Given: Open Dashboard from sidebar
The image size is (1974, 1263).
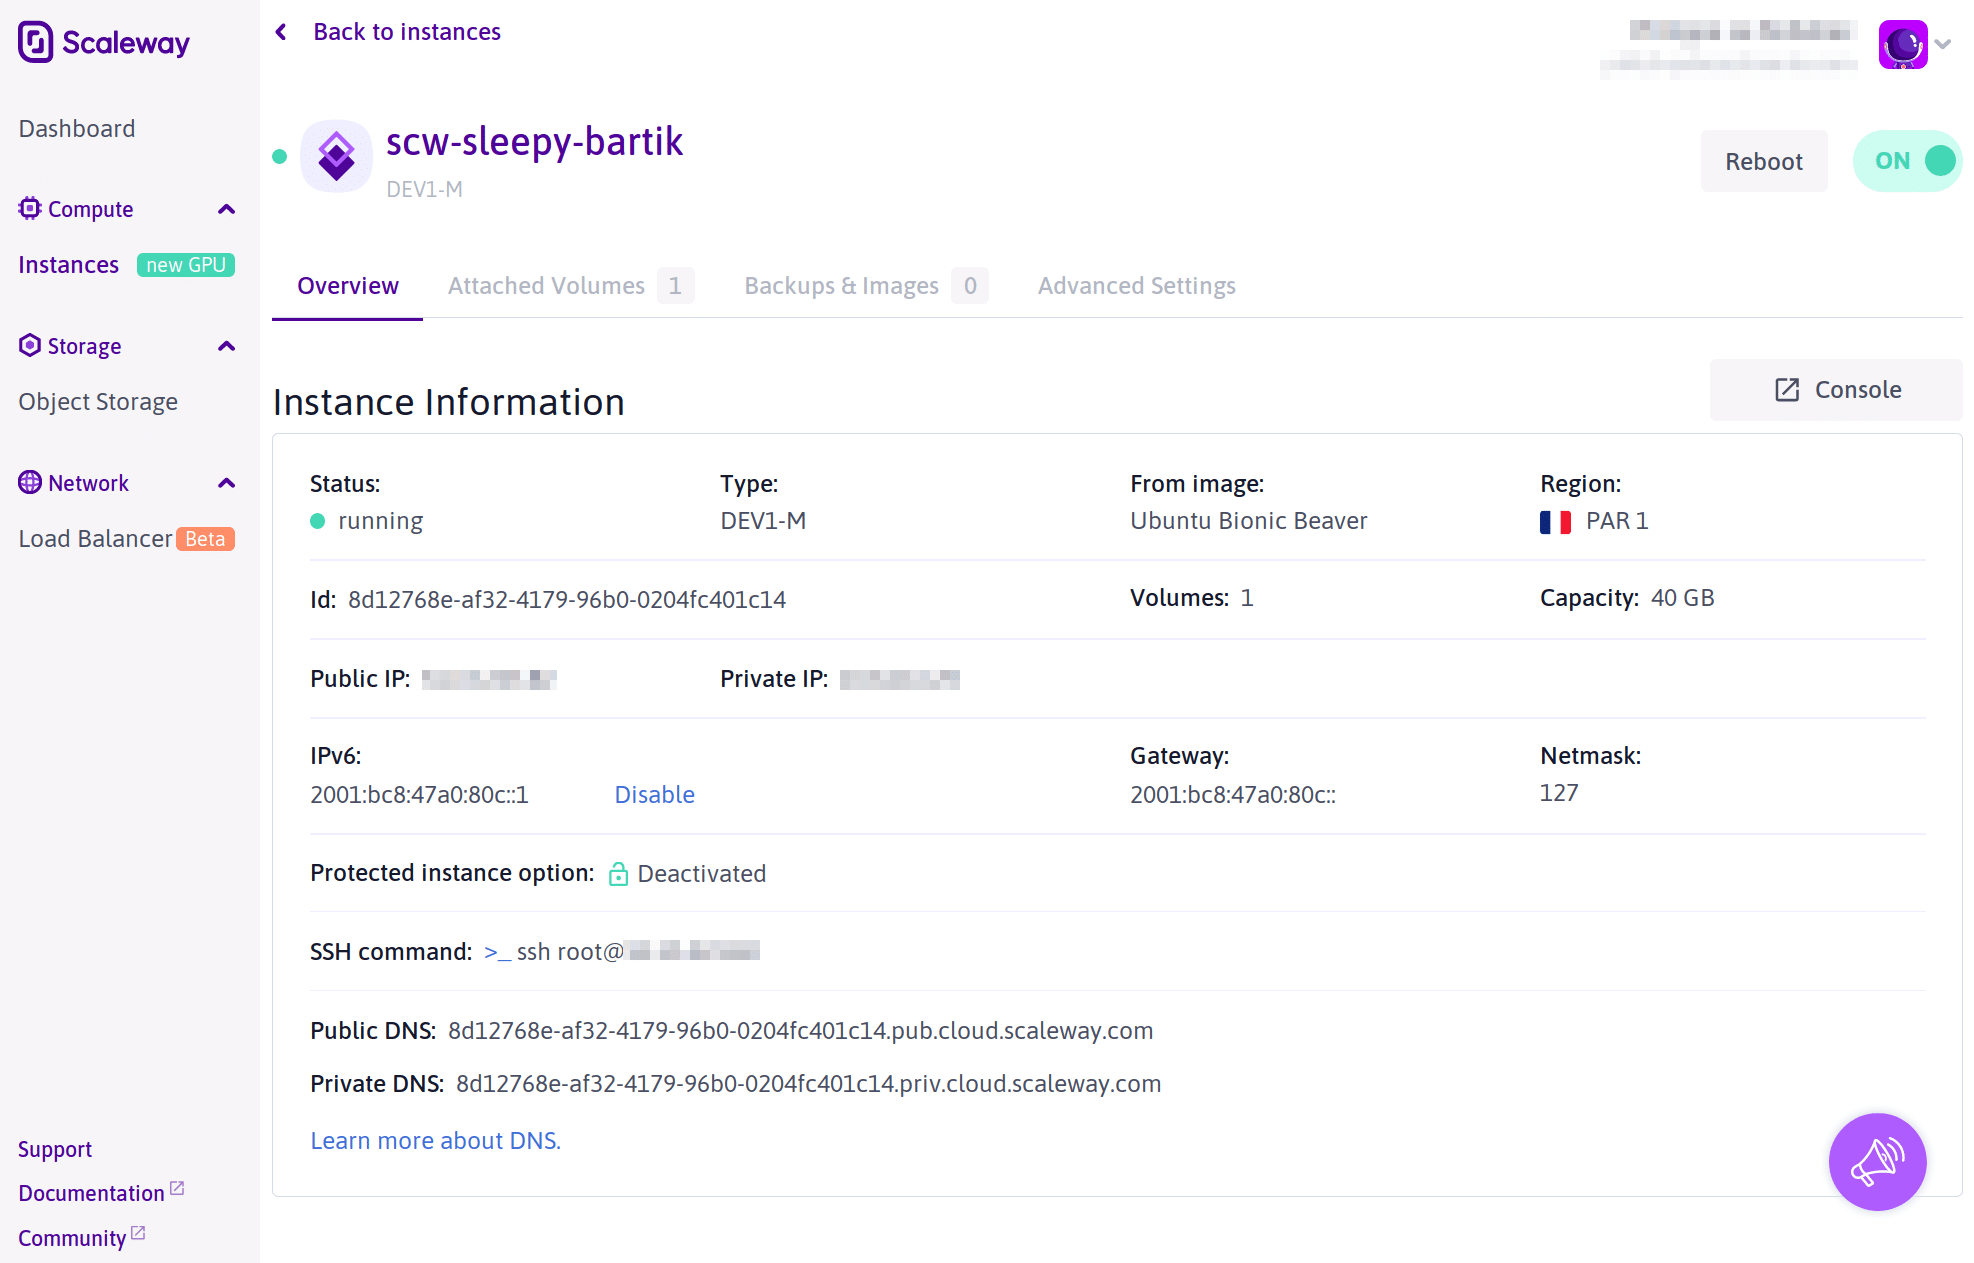Looking at the screenshot, I should [76, 128].
